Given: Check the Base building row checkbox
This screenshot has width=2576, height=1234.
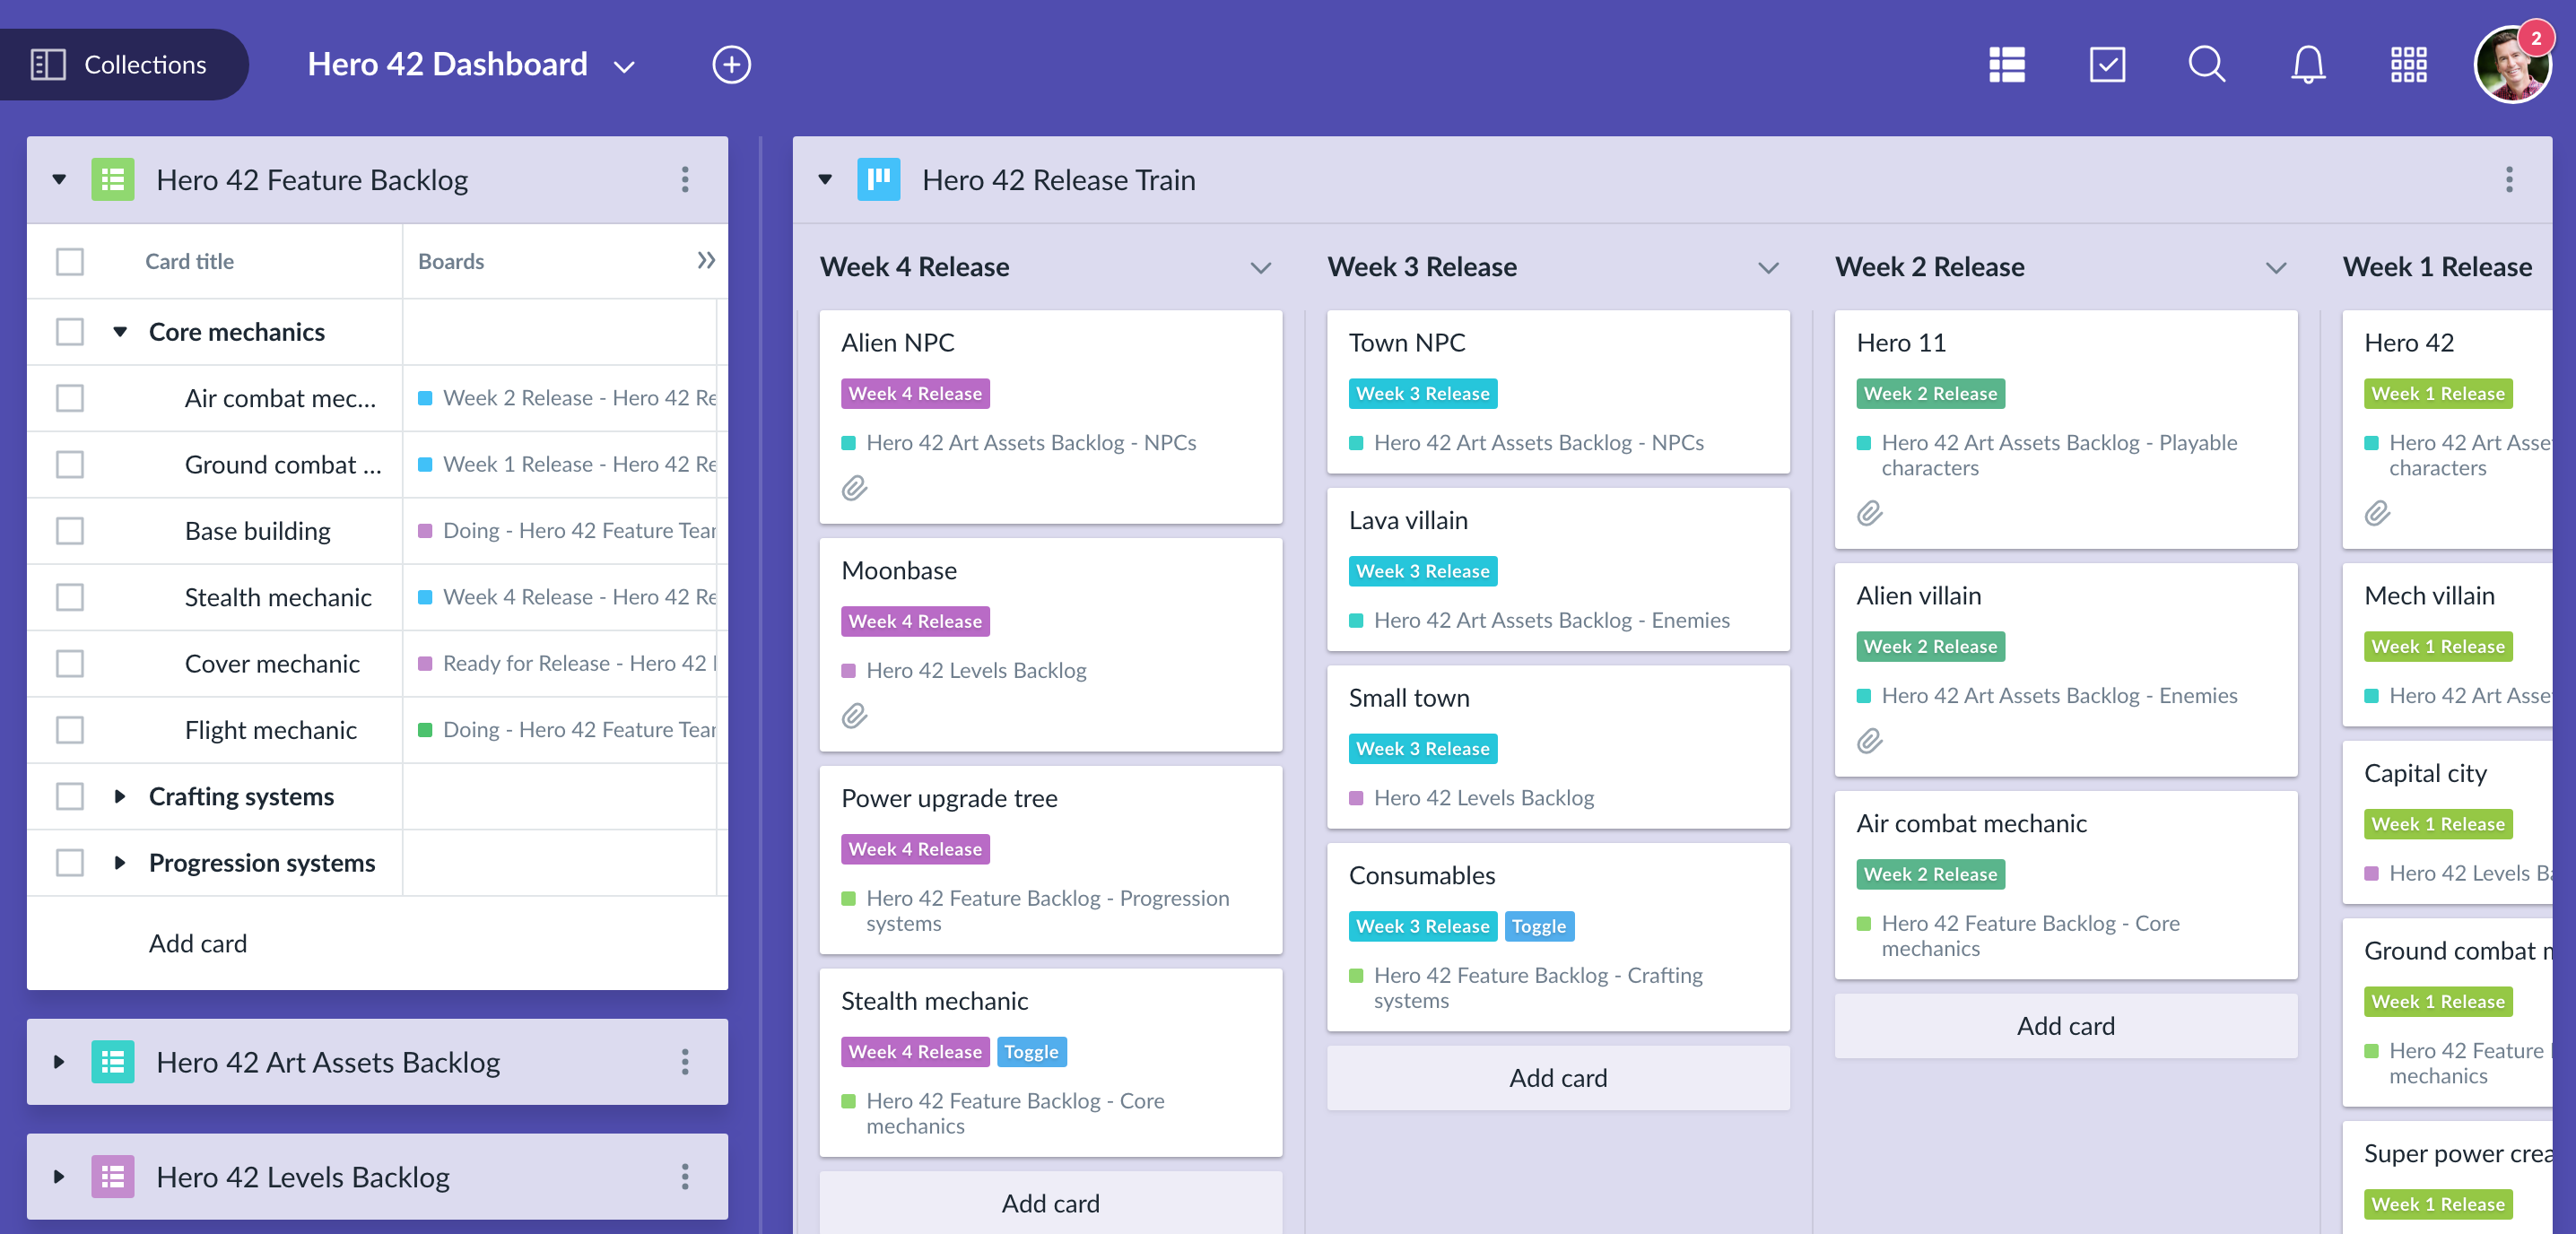Looking at the screenshot, I should (x=69, y=531).
